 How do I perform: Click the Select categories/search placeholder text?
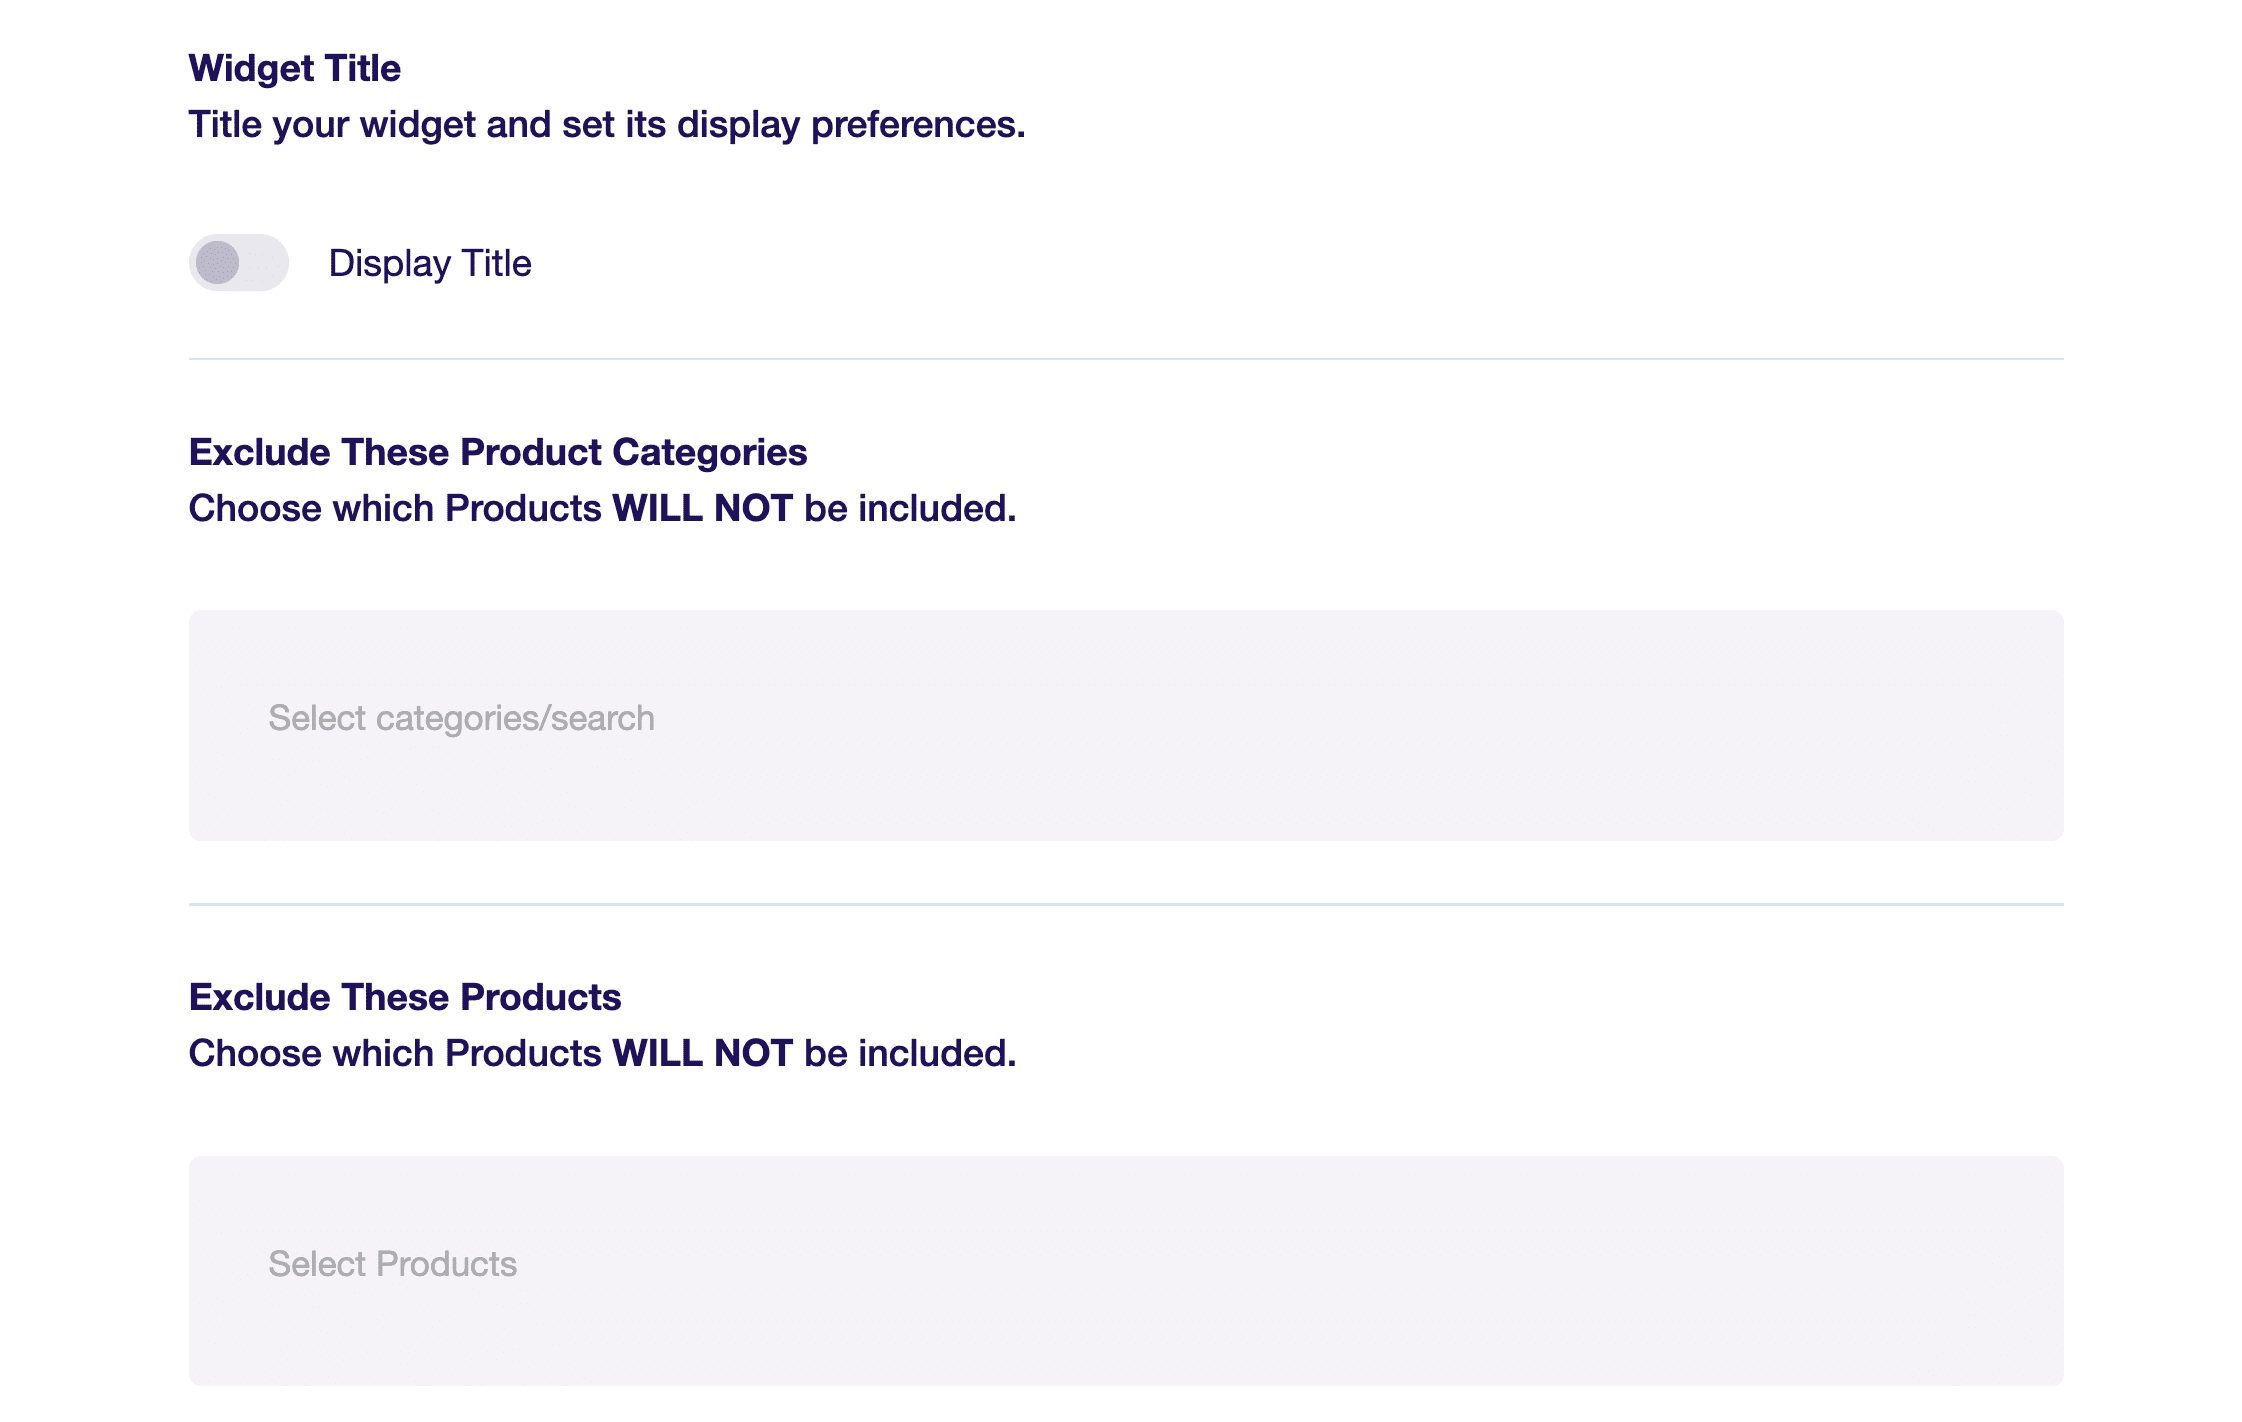(461, 719)
